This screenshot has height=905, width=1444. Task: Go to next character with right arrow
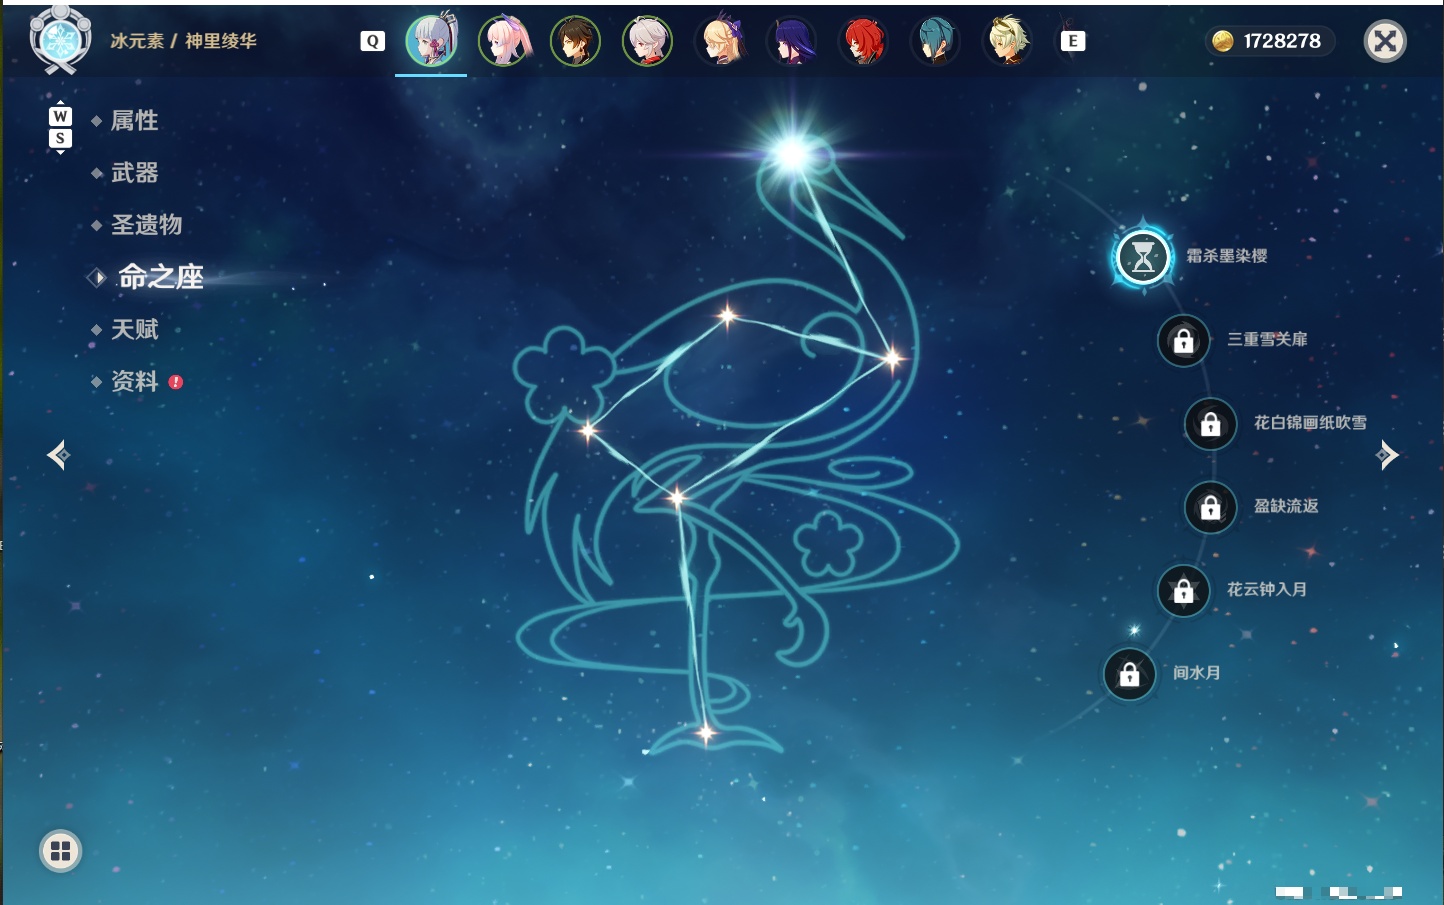pos(1387,455)
